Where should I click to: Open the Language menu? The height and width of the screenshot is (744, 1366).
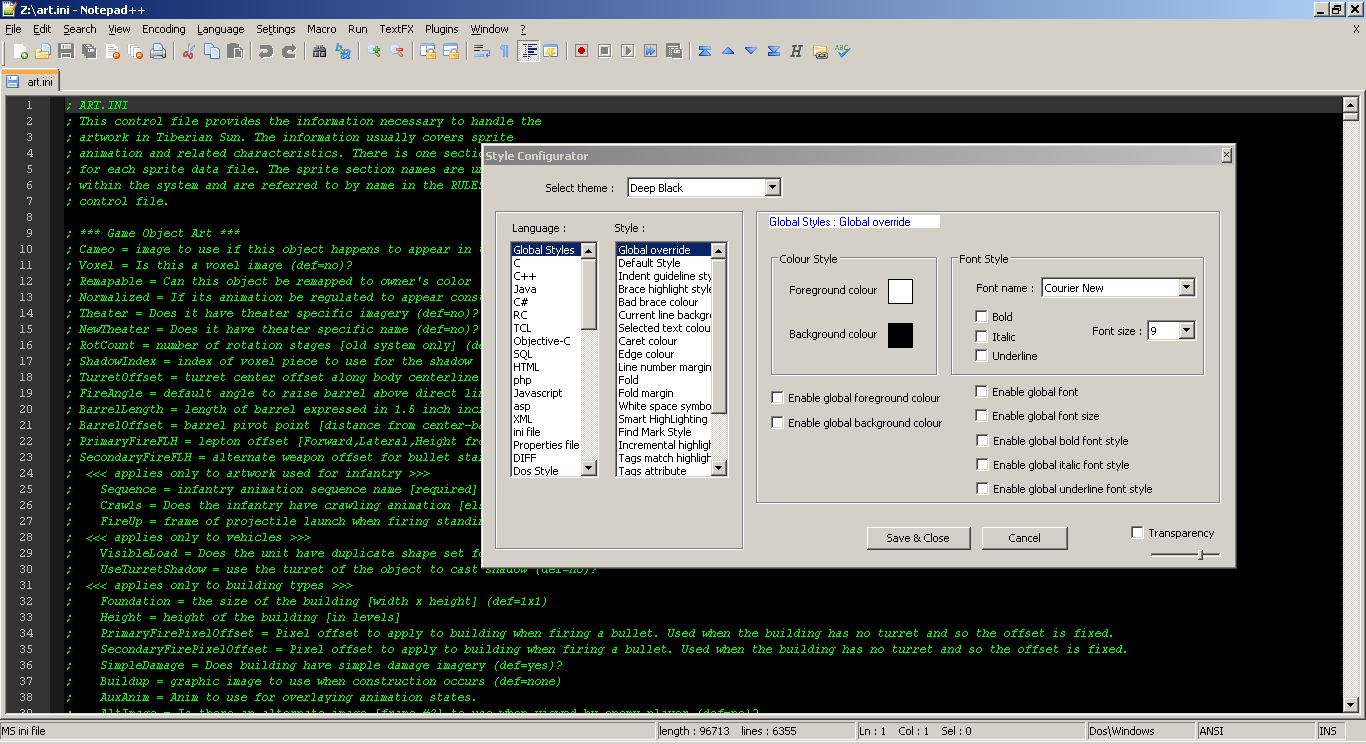(220, 29)
